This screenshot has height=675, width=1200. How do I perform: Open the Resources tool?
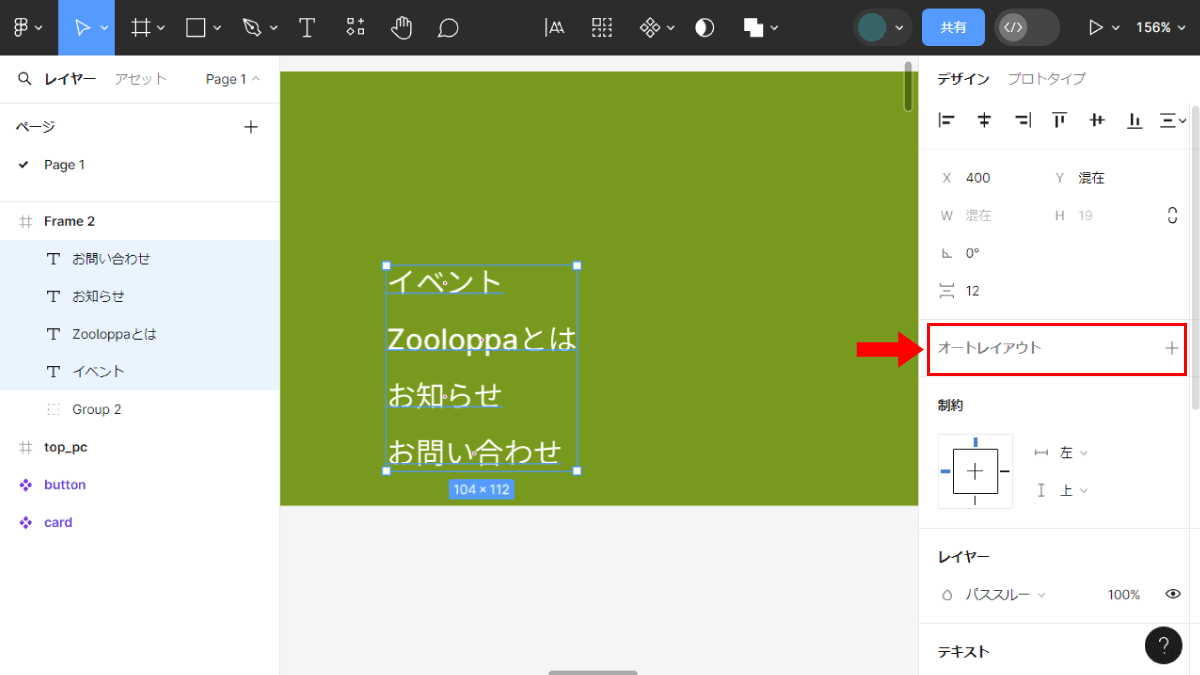pos(355,27)
